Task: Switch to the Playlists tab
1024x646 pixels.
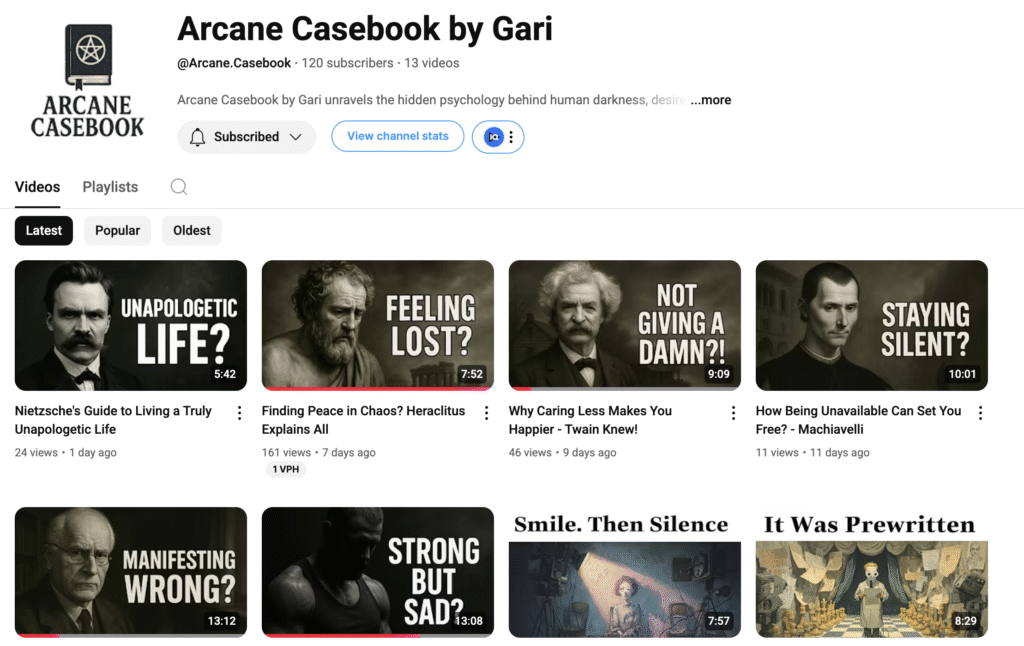Action: pos(110,187)
